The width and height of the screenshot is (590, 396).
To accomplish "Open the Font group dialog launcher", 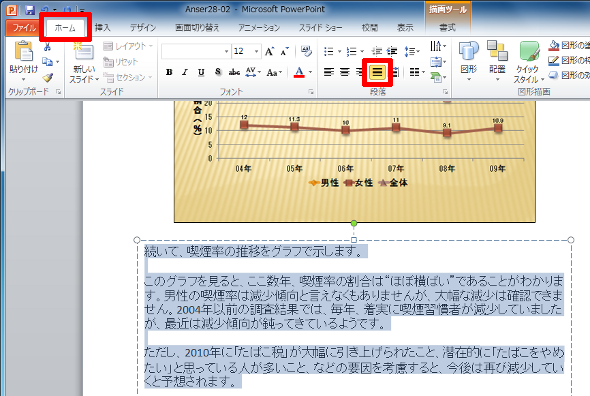I will [311, 91].
